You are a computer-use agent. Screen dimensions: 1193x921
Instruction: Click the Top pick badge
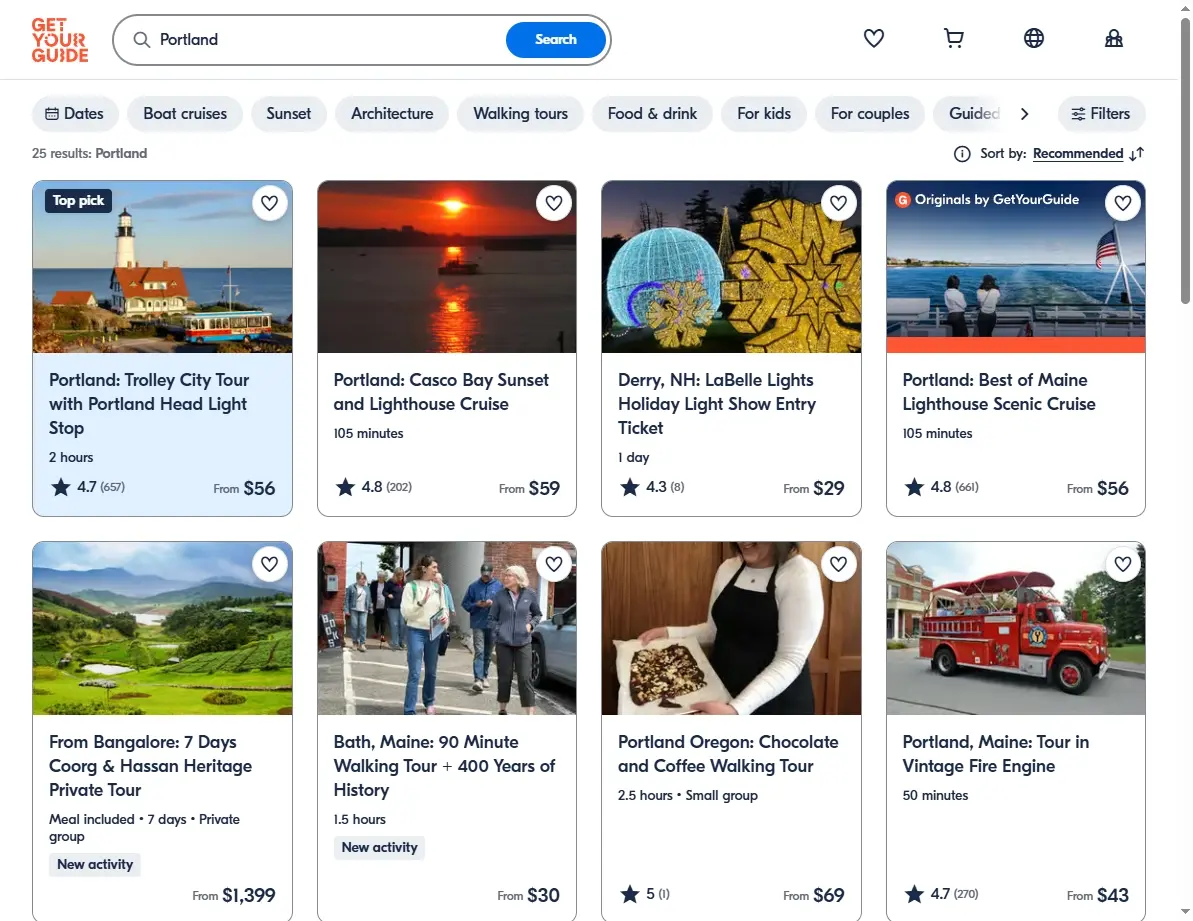point(78,201)
